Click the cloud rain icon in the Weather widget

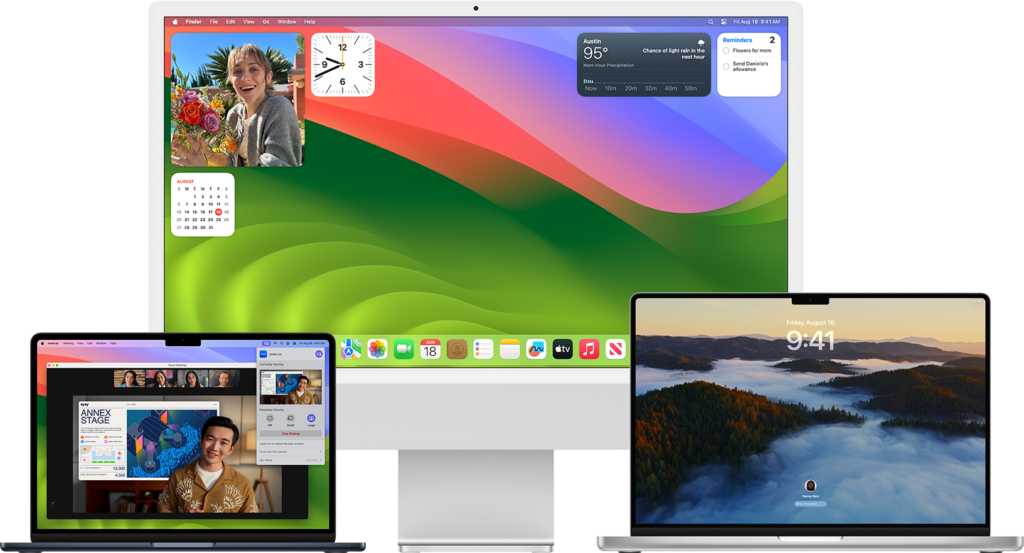coord(701,42)
